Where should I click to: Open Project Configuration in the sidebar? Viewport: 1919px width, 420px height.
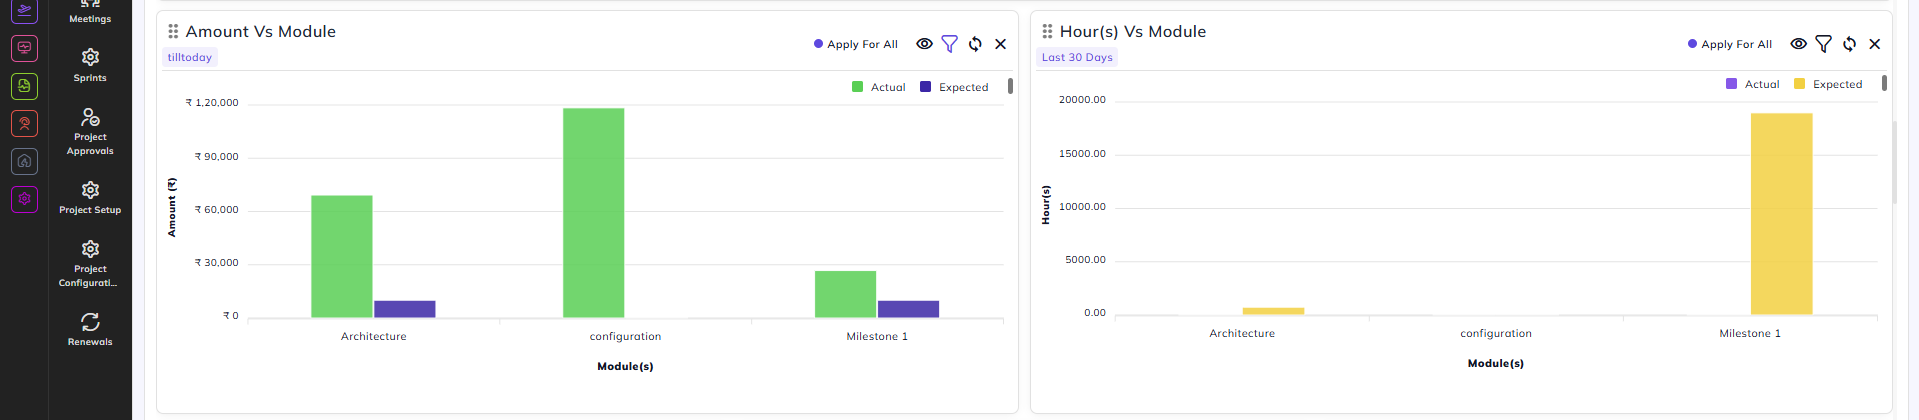90,264
